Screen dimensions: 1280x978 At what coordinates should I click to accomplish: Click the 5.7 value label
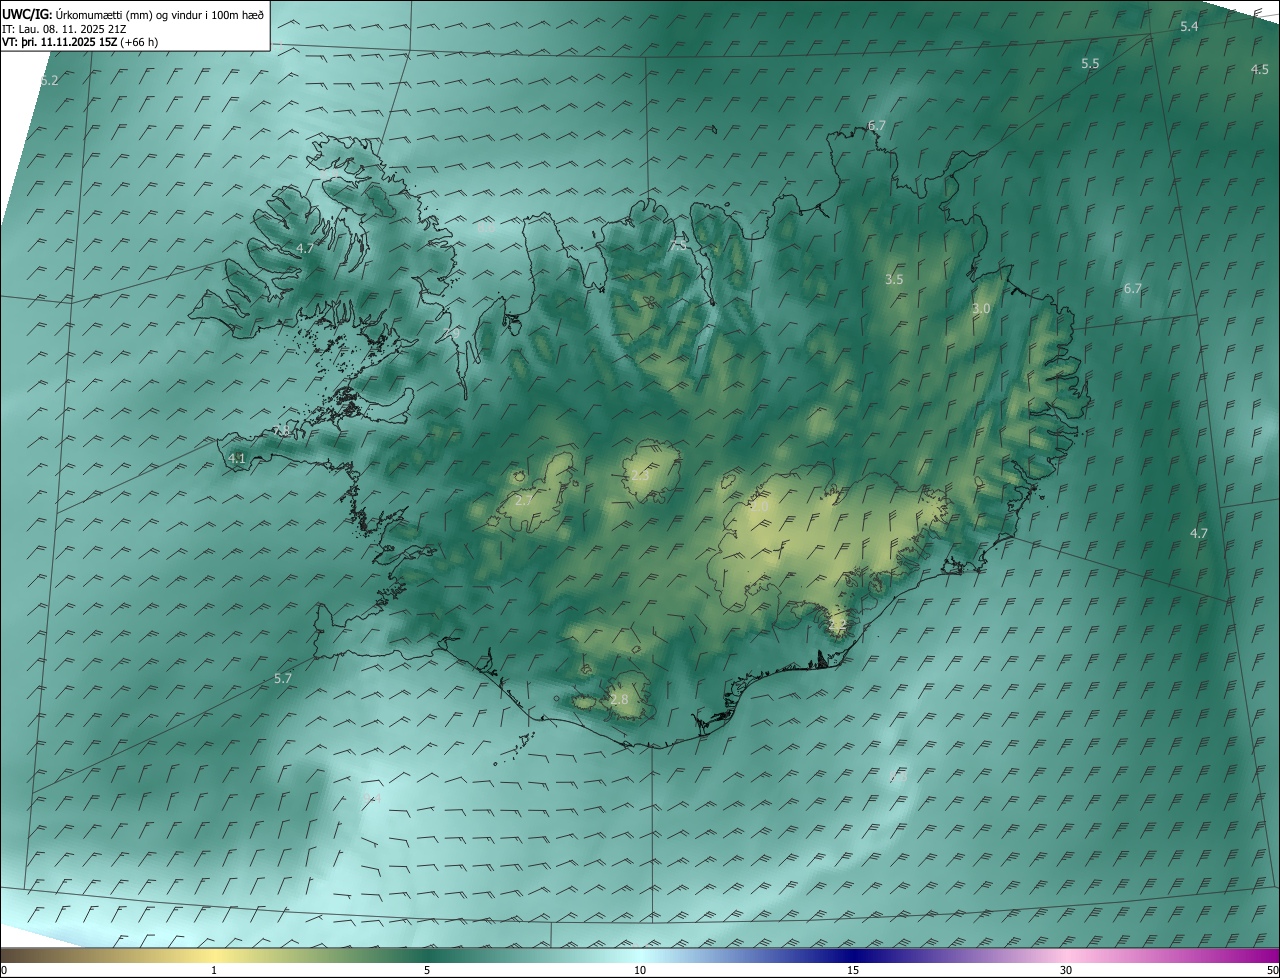[283, 679]
